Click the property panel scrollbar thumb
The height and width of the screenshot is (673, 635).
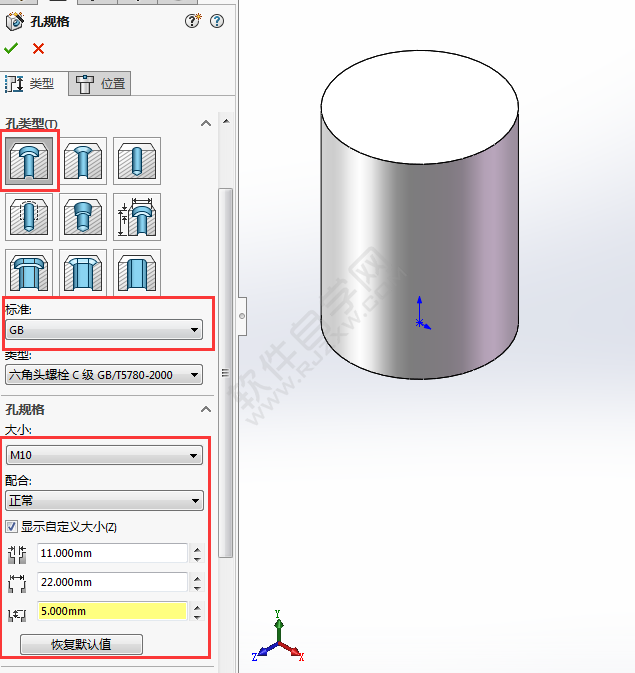tap(225, 373)
